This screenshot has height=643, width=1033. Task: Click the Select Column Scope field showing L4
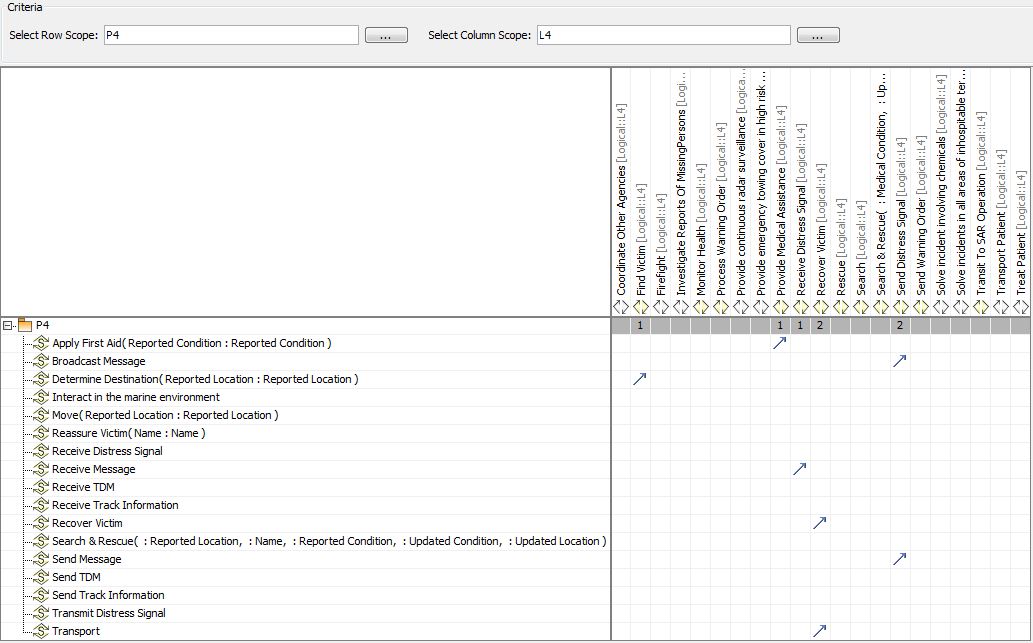663,34
